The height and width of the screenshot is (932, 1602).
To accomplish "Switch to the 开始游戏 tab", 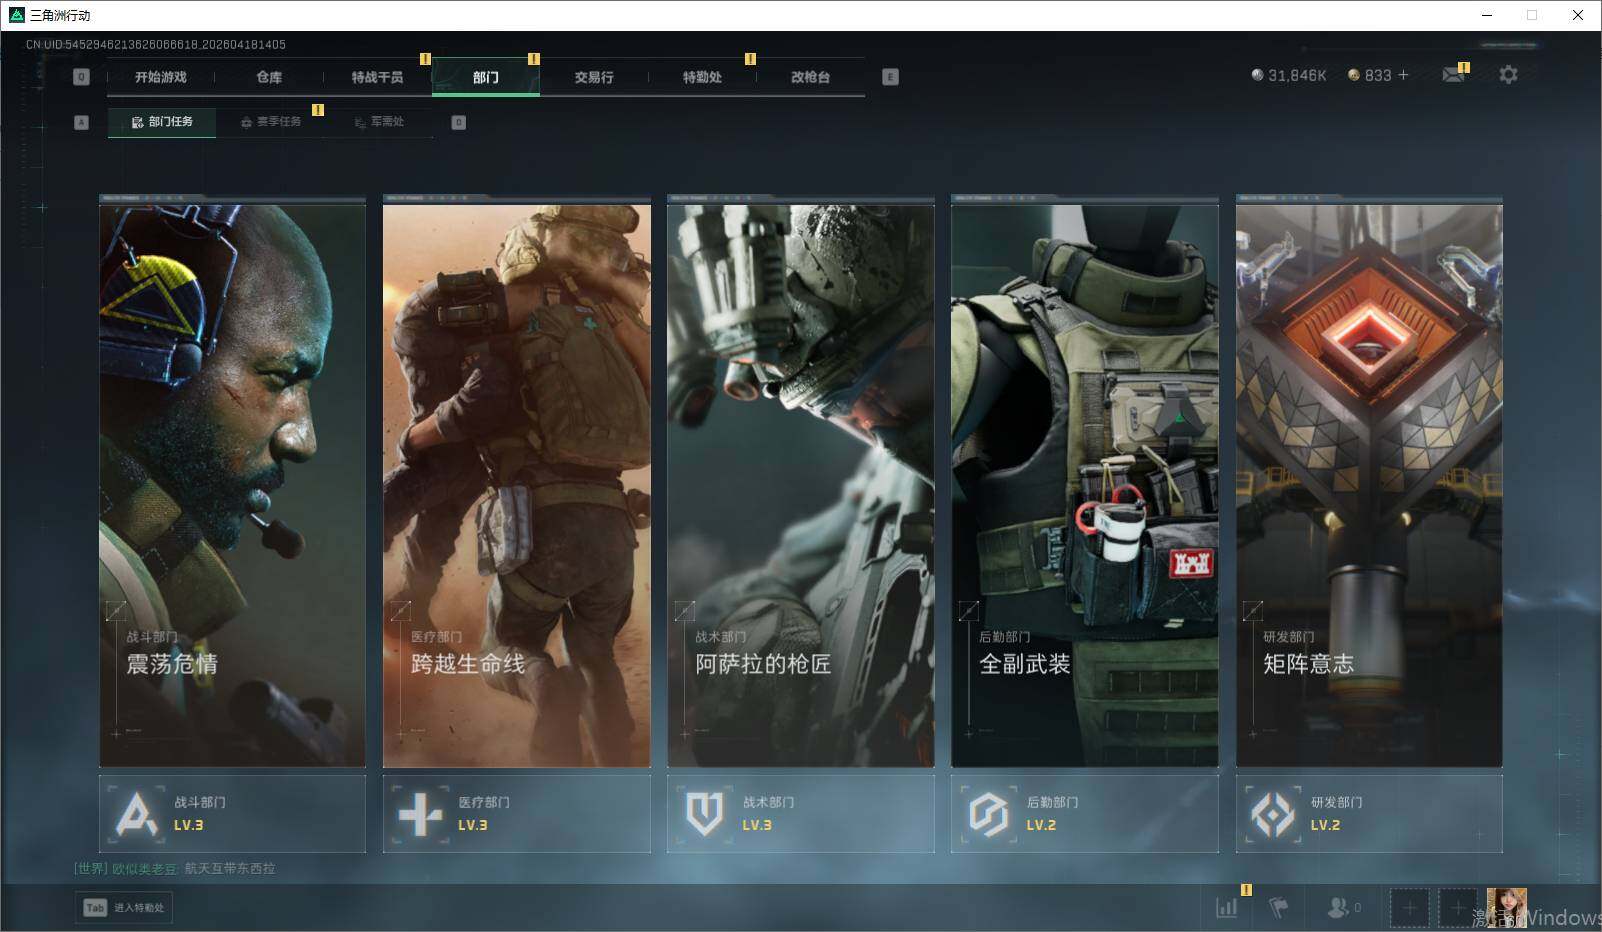I will (x=161, y=77).
